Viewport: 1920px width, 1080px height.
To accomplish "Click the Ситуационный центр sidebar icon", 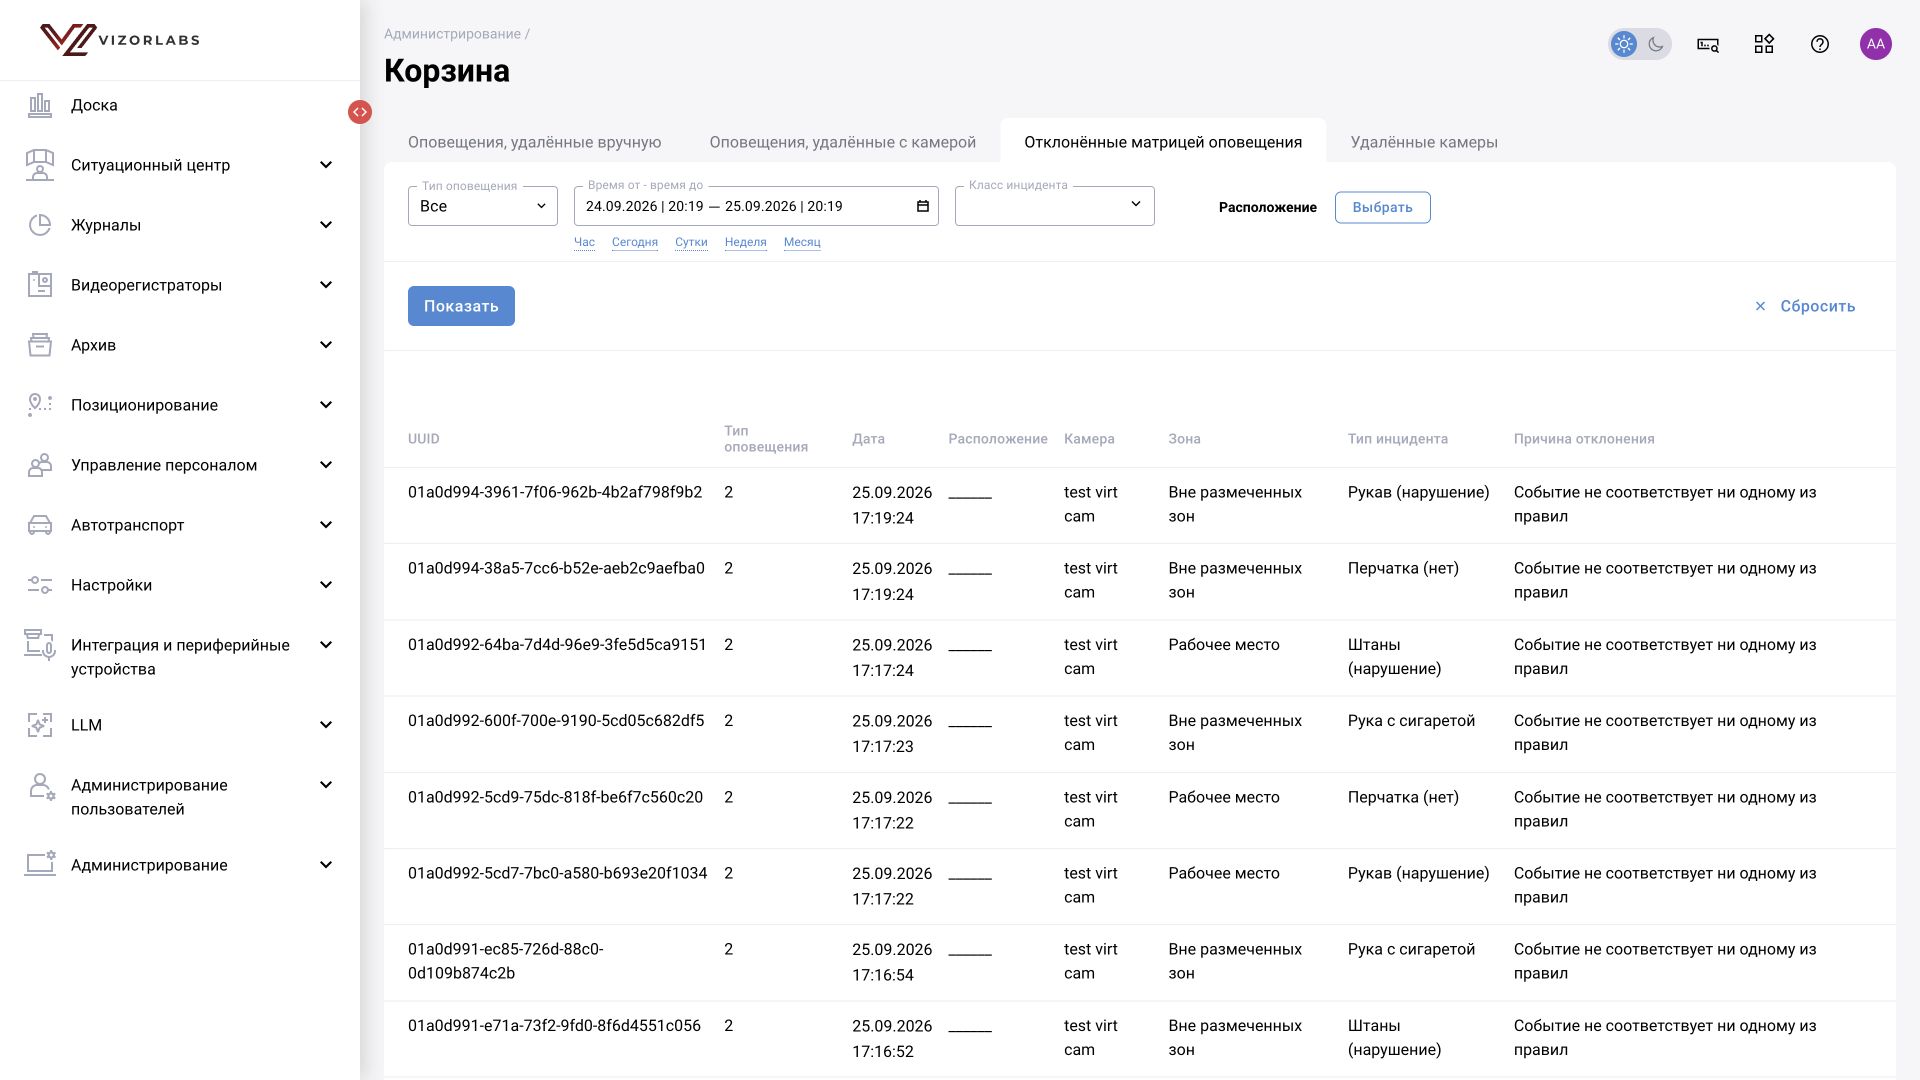I will point(40,165).
